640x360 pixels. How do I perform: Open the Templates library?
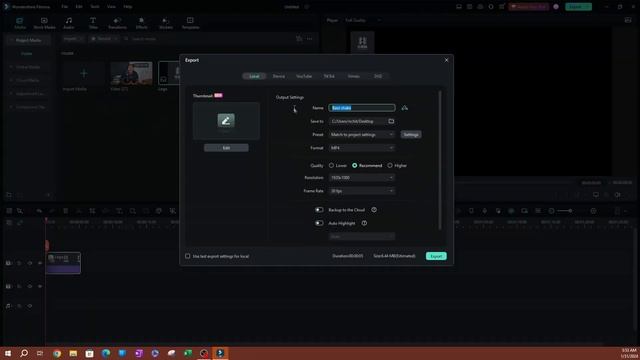(x=190, y=23)
